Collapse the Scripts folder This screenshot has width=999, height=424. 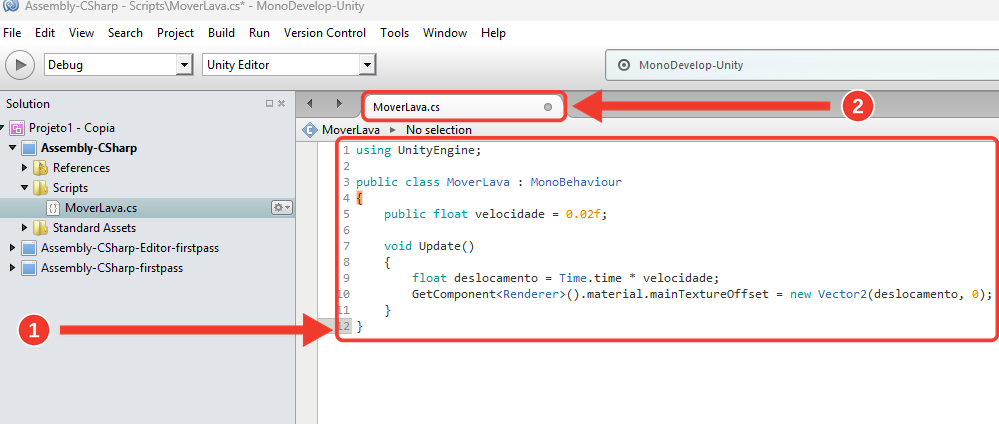tap(25, 188)
